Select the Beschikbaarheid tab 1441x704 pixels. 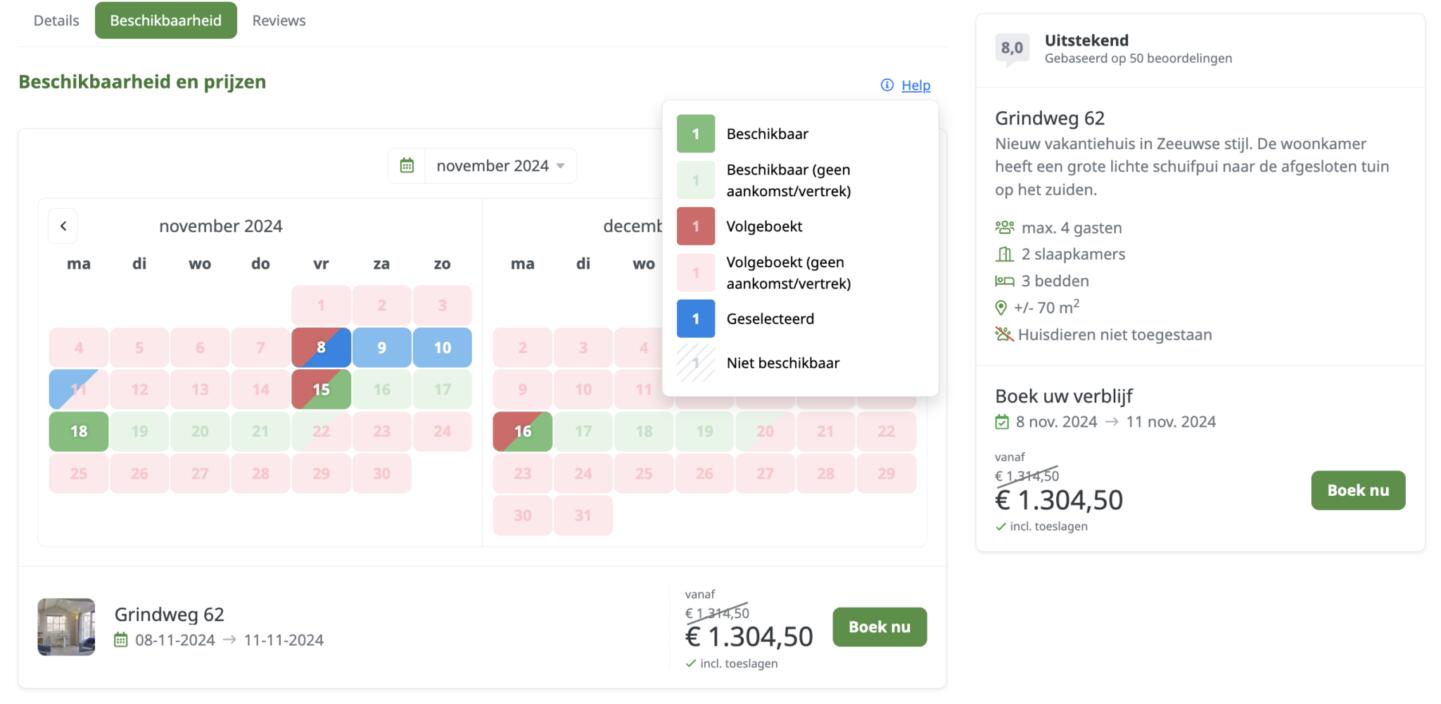166,20
